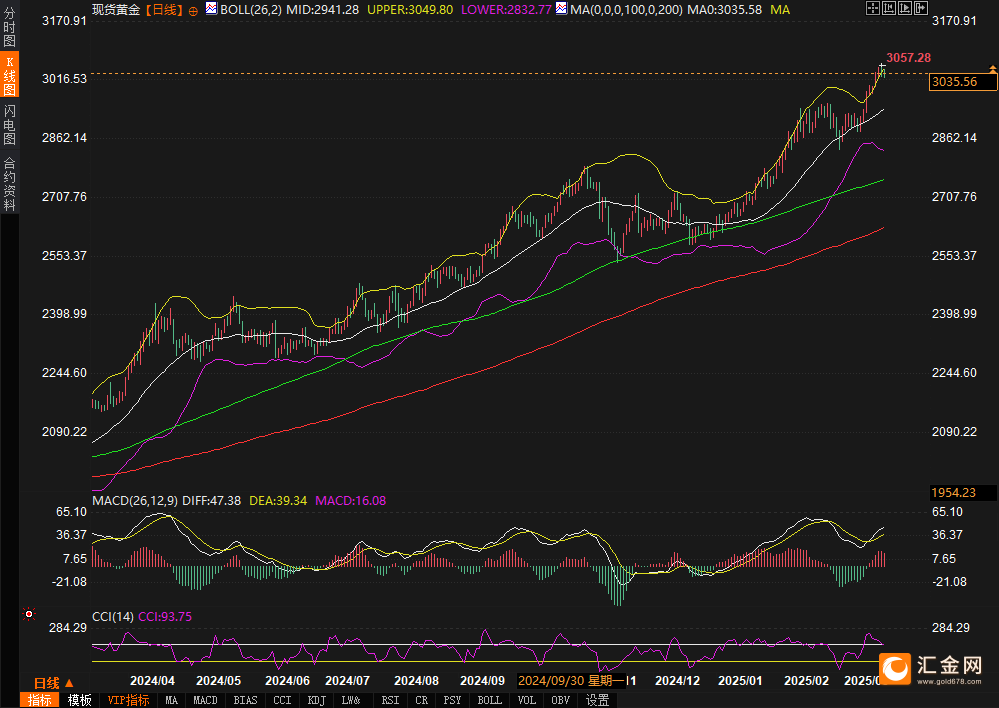
Task: Click the MACD:16.08 value
Action: tap(350, 500)
